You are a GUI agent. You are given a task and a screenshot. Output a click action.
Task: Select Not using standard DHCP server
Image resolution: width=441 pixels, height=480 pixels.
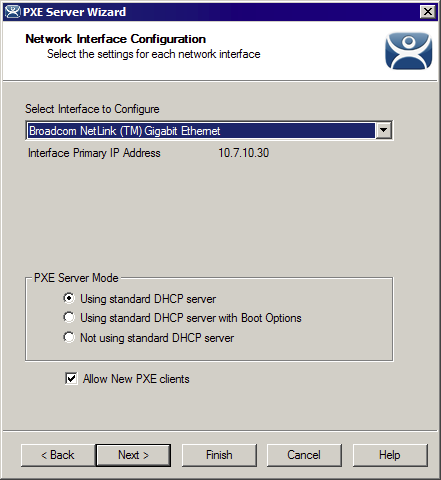pyautogui.click(x=69, y=337)
